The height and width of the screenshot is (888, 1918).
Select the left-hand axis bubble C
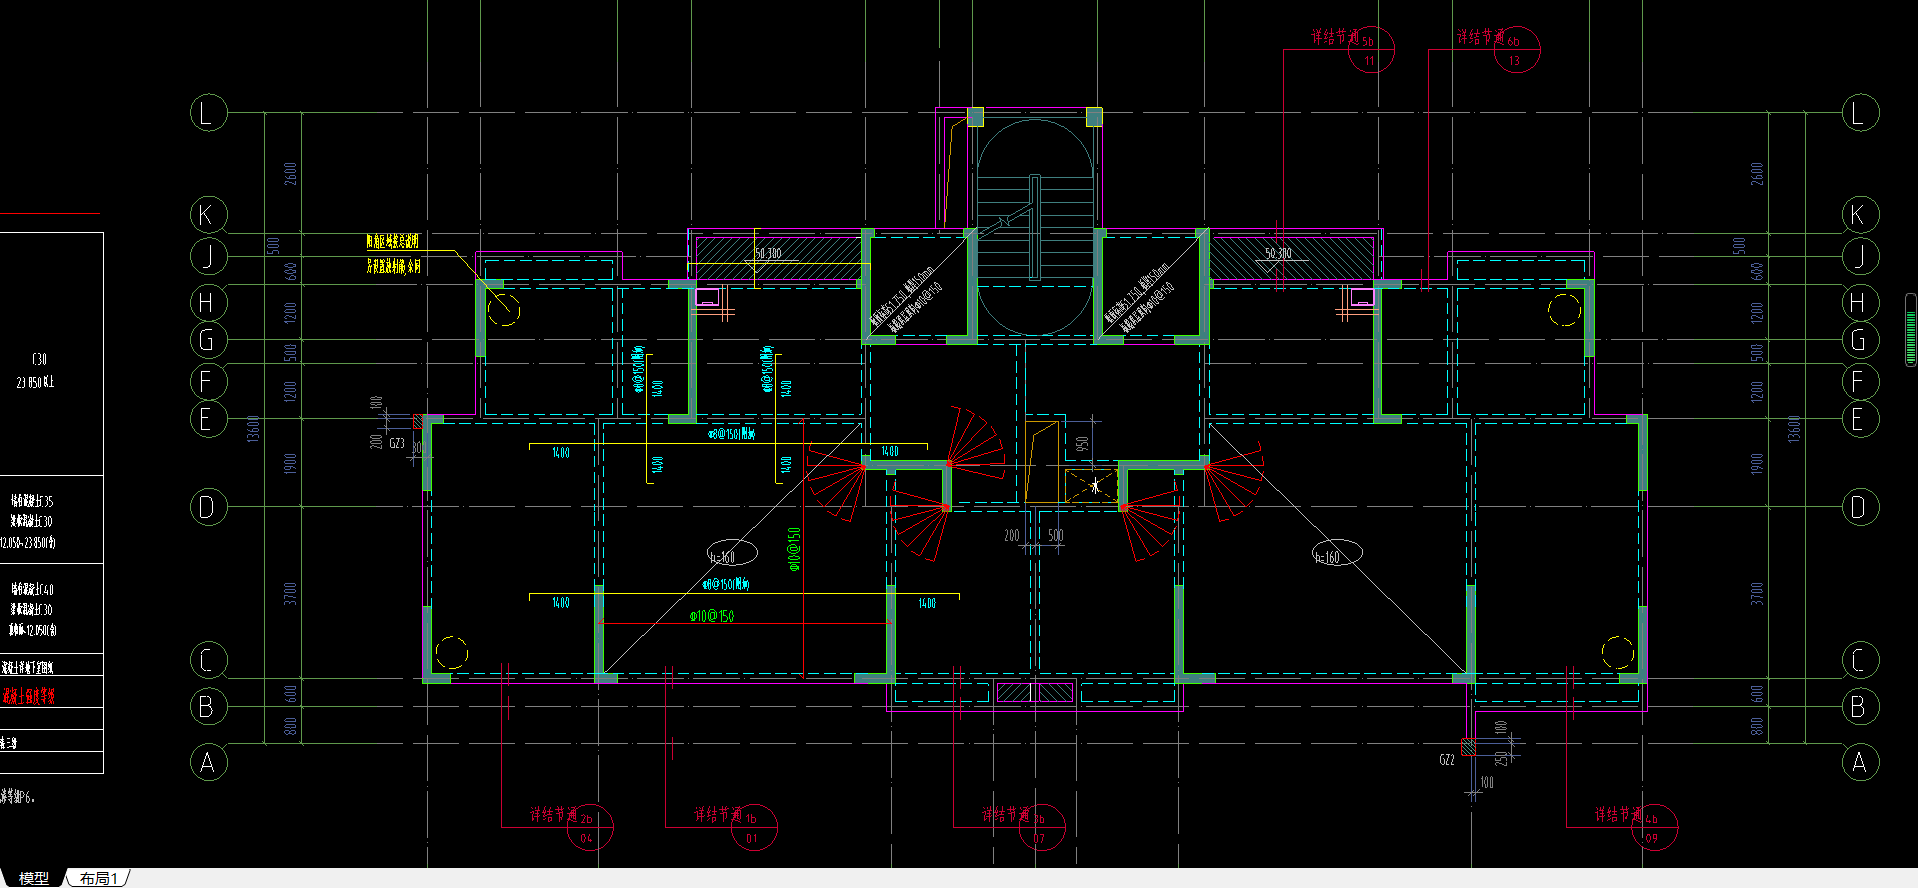point(208,660)
